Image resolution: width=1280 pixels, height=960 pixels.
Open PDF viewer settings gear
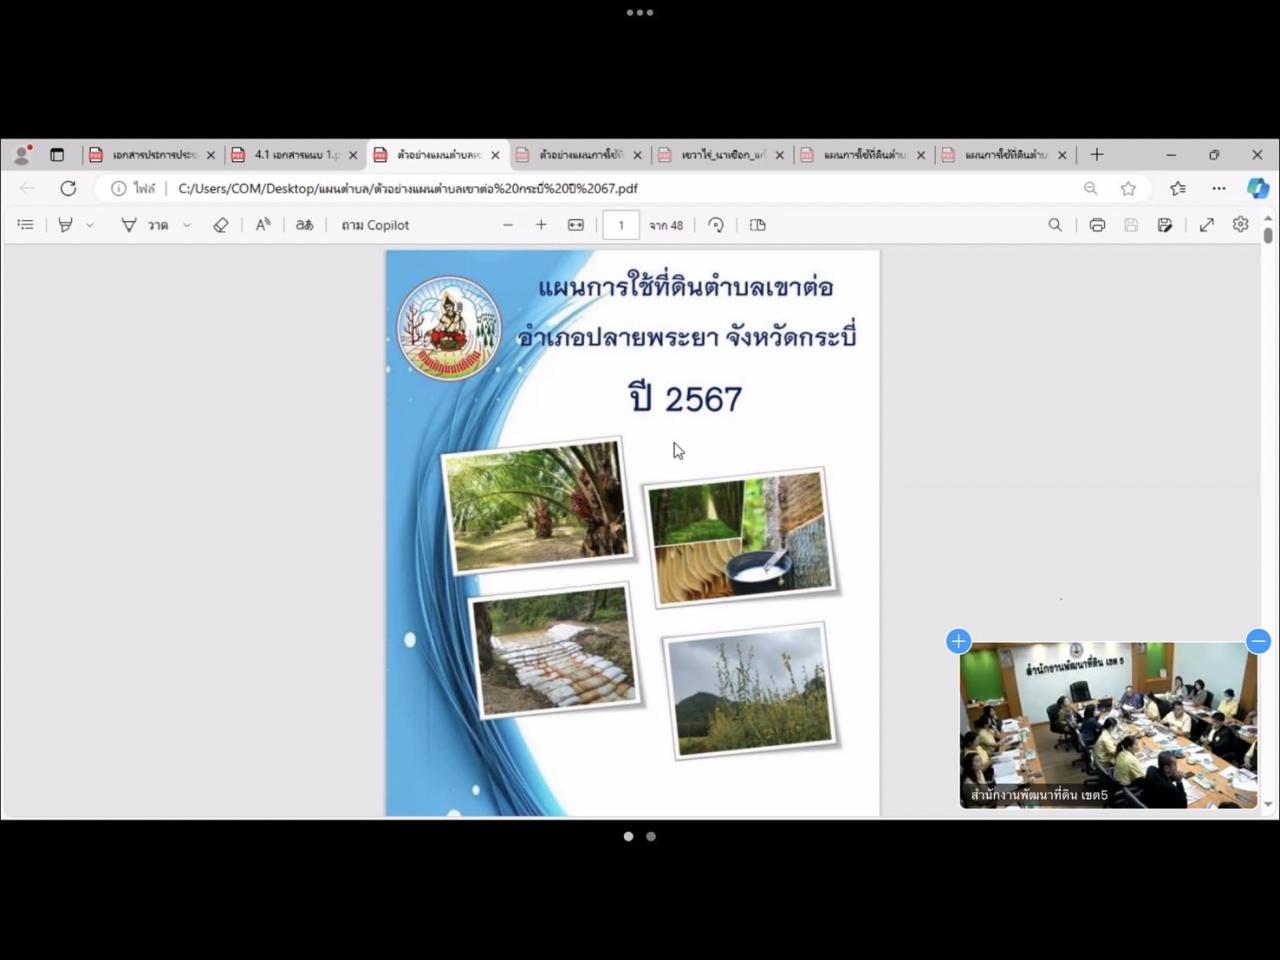1241,224
